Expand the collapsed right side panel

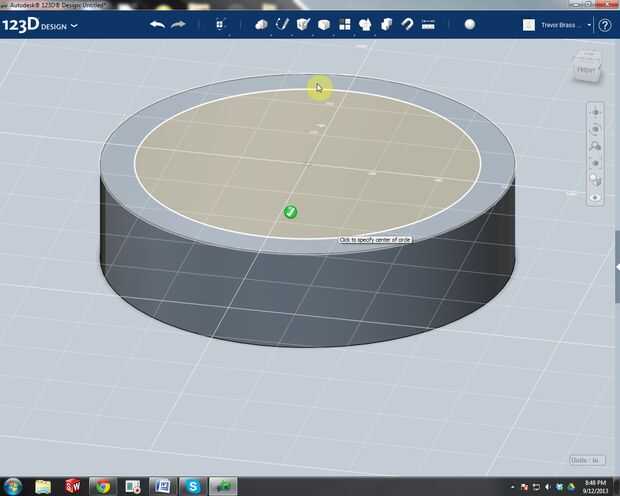pos(617,267)
